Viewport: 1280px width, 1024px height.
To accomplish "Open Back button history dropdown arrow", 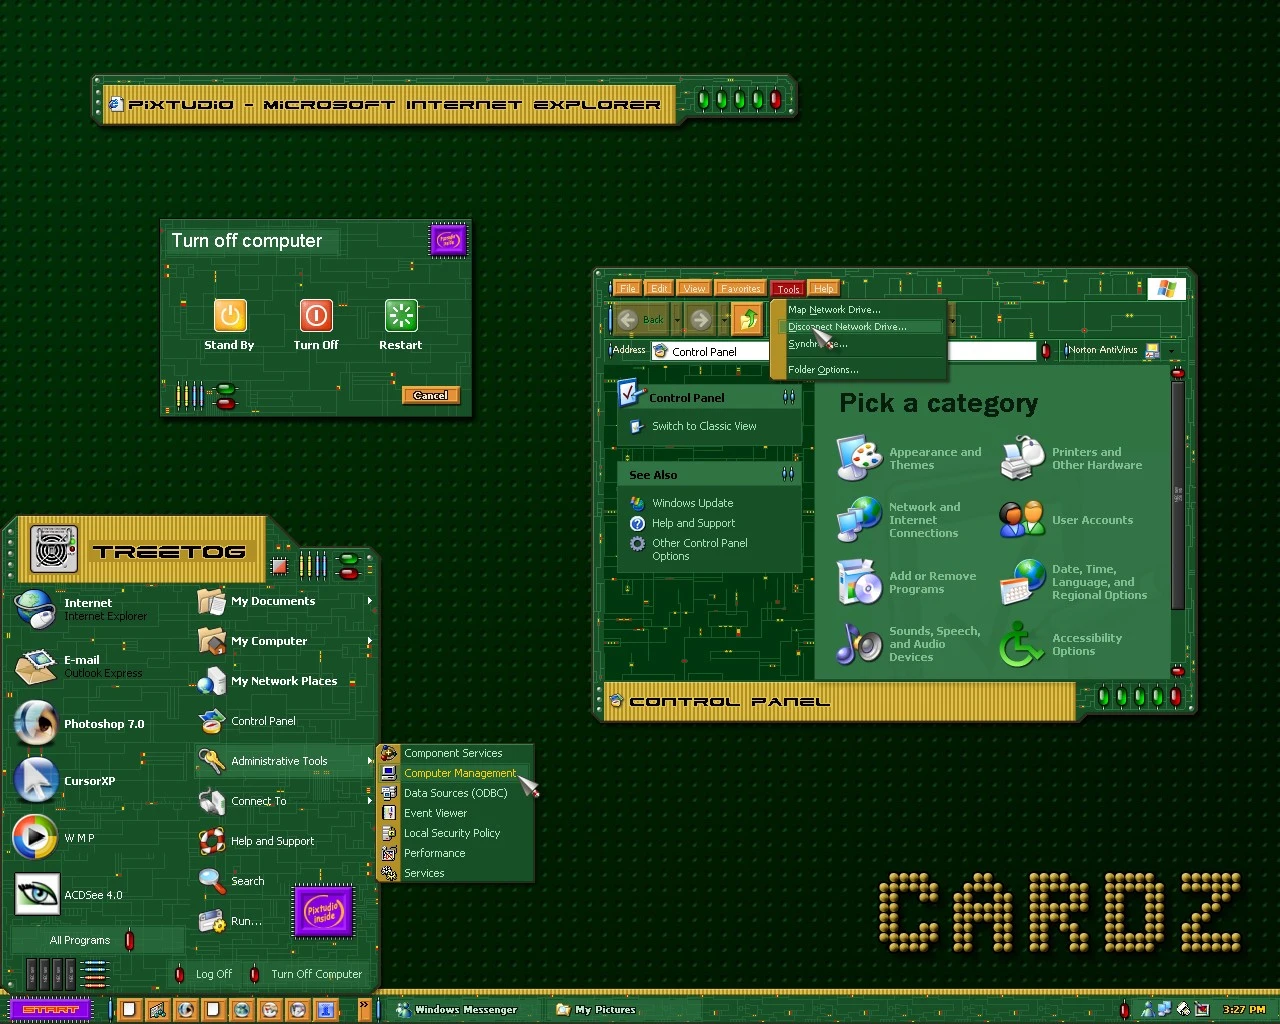I will pos(677,320).
